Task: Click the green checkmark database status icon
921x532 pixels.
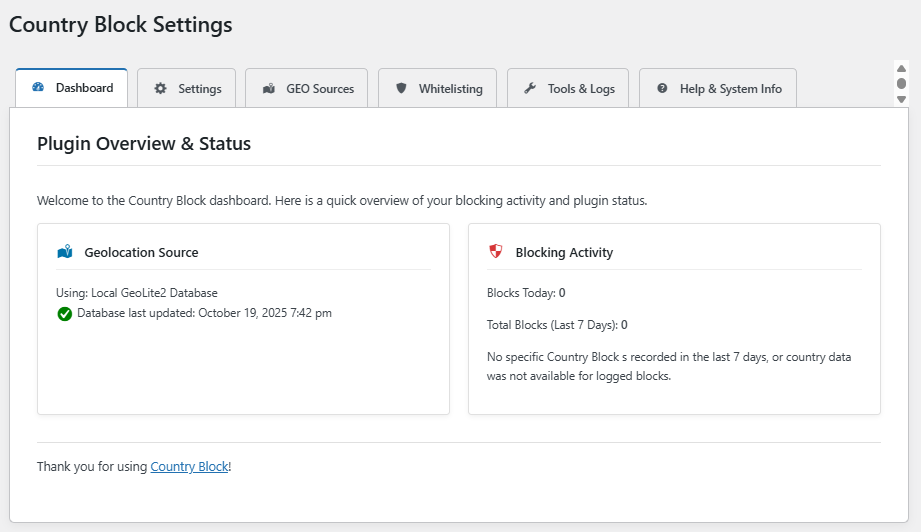Action: click(x=65, y=314)
